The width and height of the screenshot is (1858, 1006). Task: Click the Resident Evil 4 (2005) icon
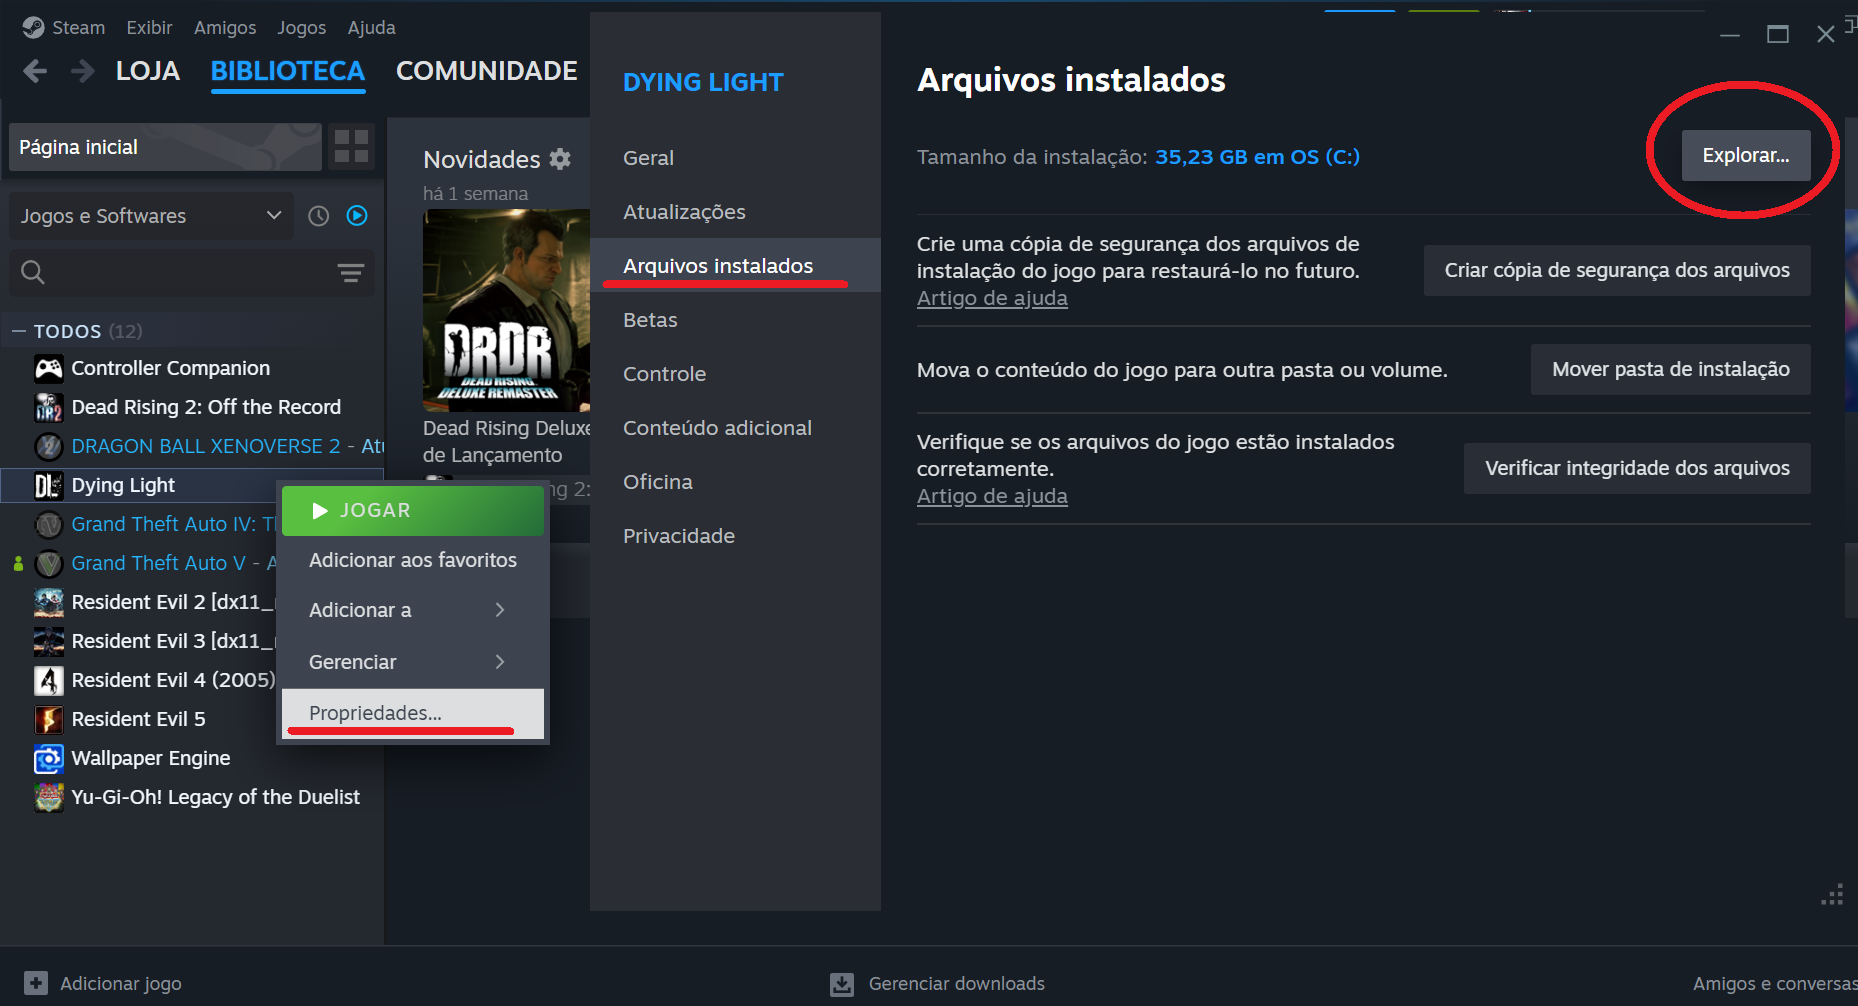point(49,681)
